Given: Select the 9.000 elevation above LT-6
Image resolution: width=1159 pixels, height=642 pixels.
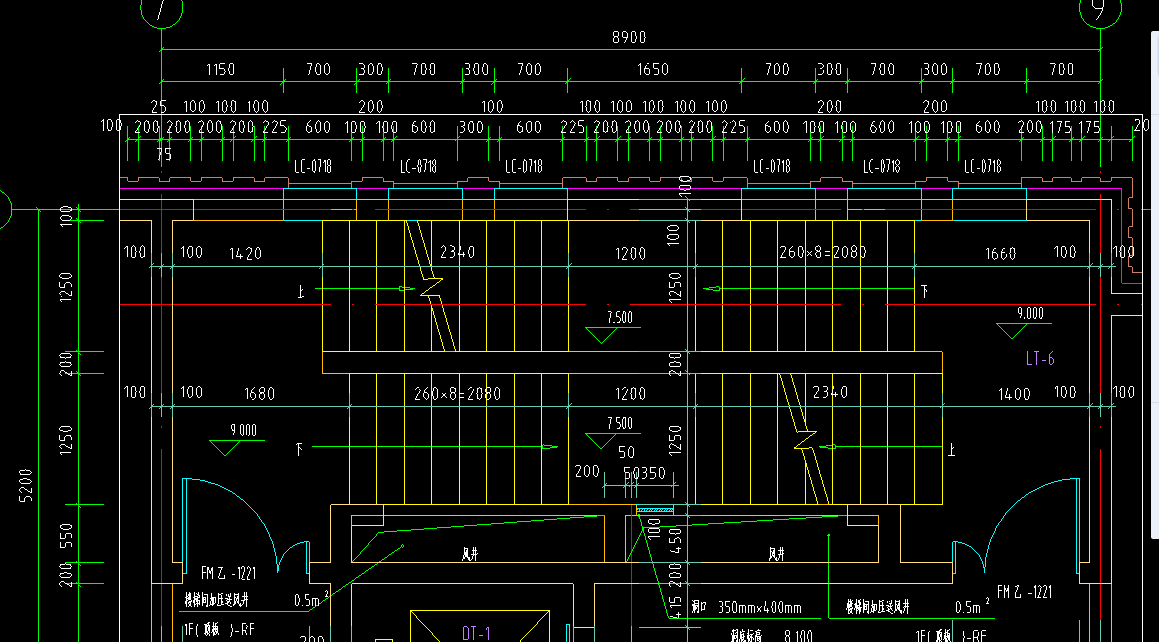Looking at the screenshot, I should [1030, 313].
